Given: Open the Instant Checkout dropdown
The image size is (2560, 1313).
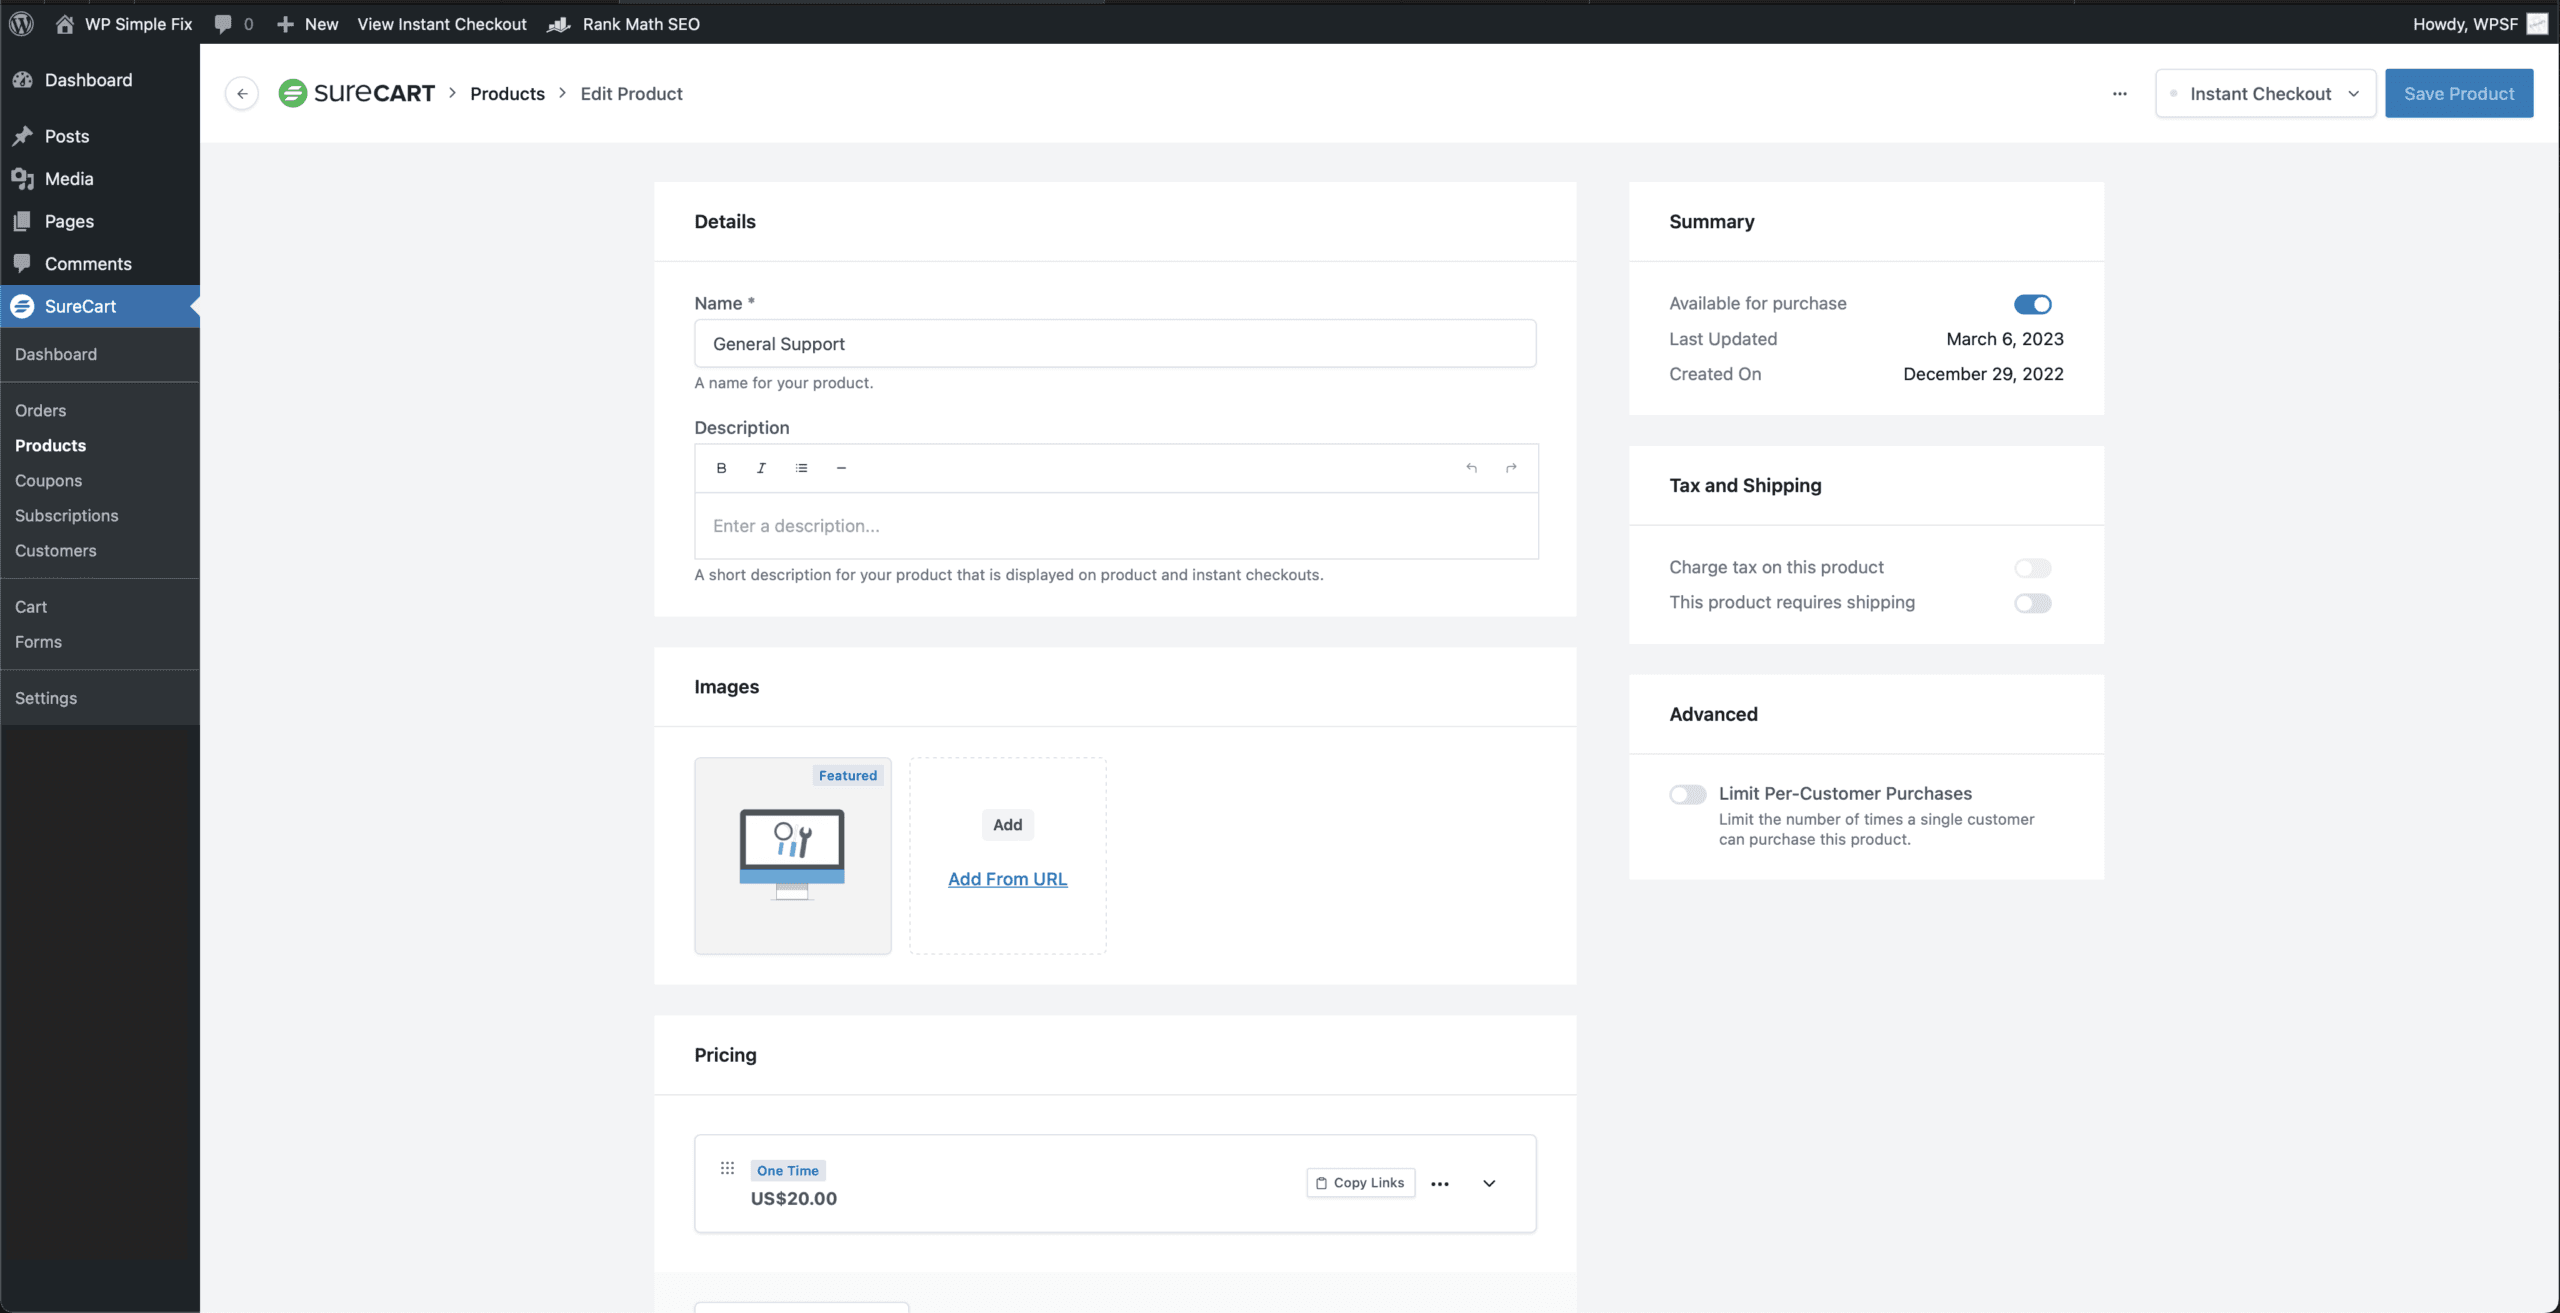Looking at the screenshot, I should pyautogui.click(x=2265, y=93).
